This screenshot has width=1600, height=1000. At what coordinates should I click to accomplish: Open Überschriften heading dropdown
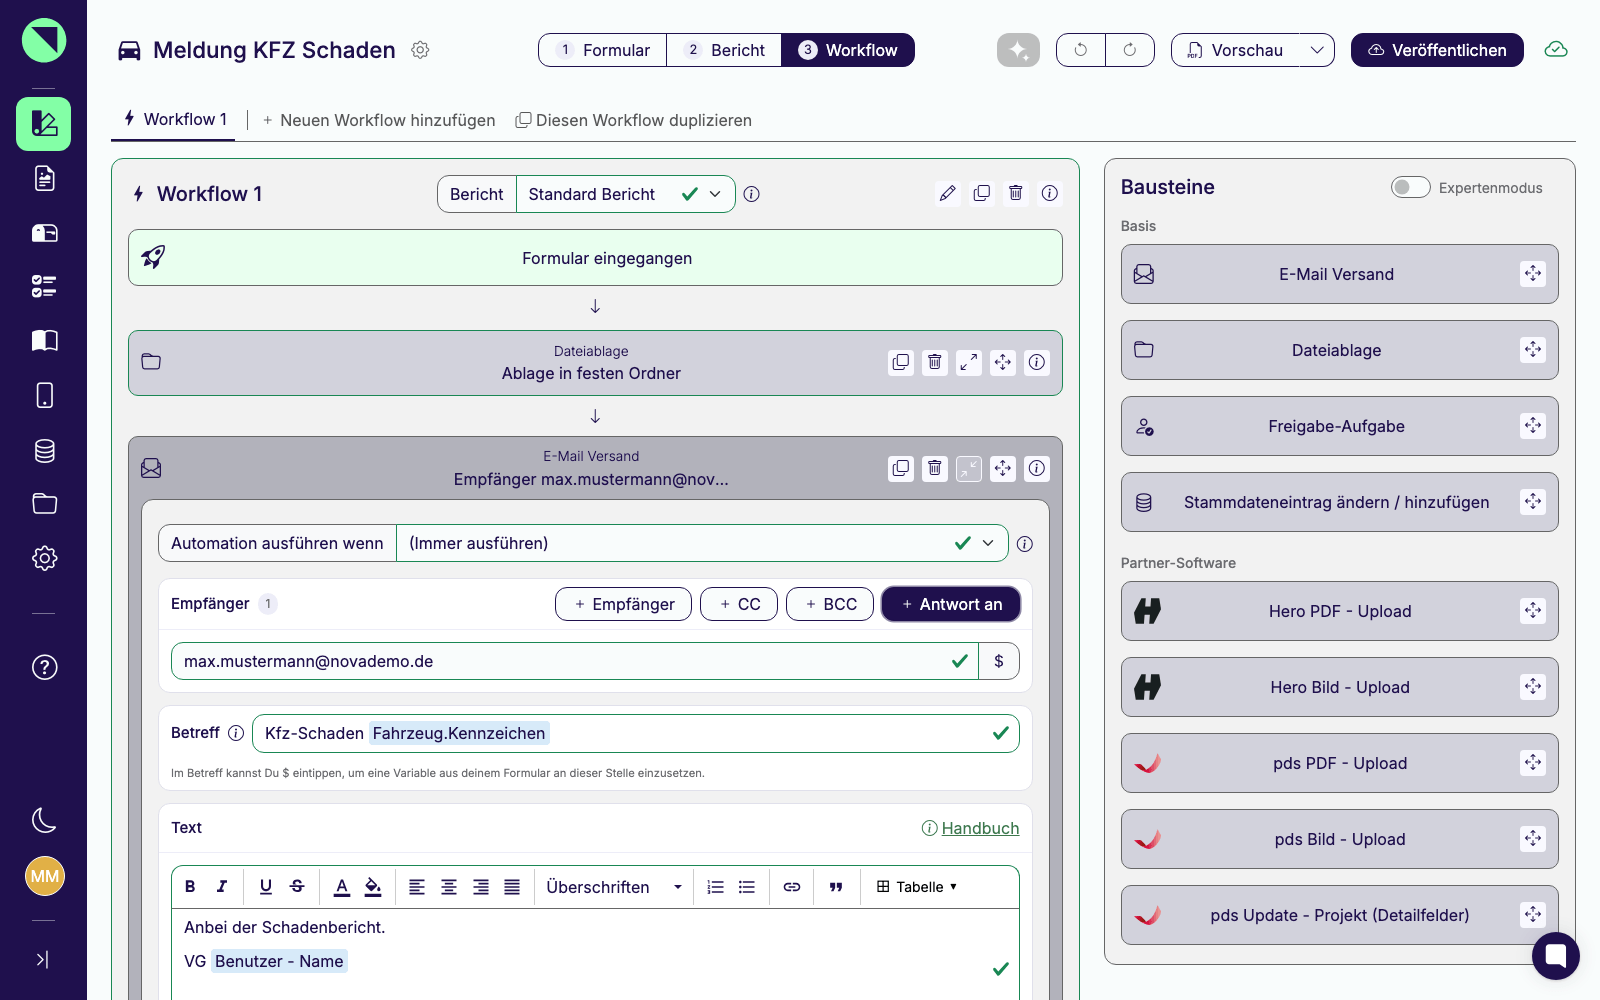(614, 887)
